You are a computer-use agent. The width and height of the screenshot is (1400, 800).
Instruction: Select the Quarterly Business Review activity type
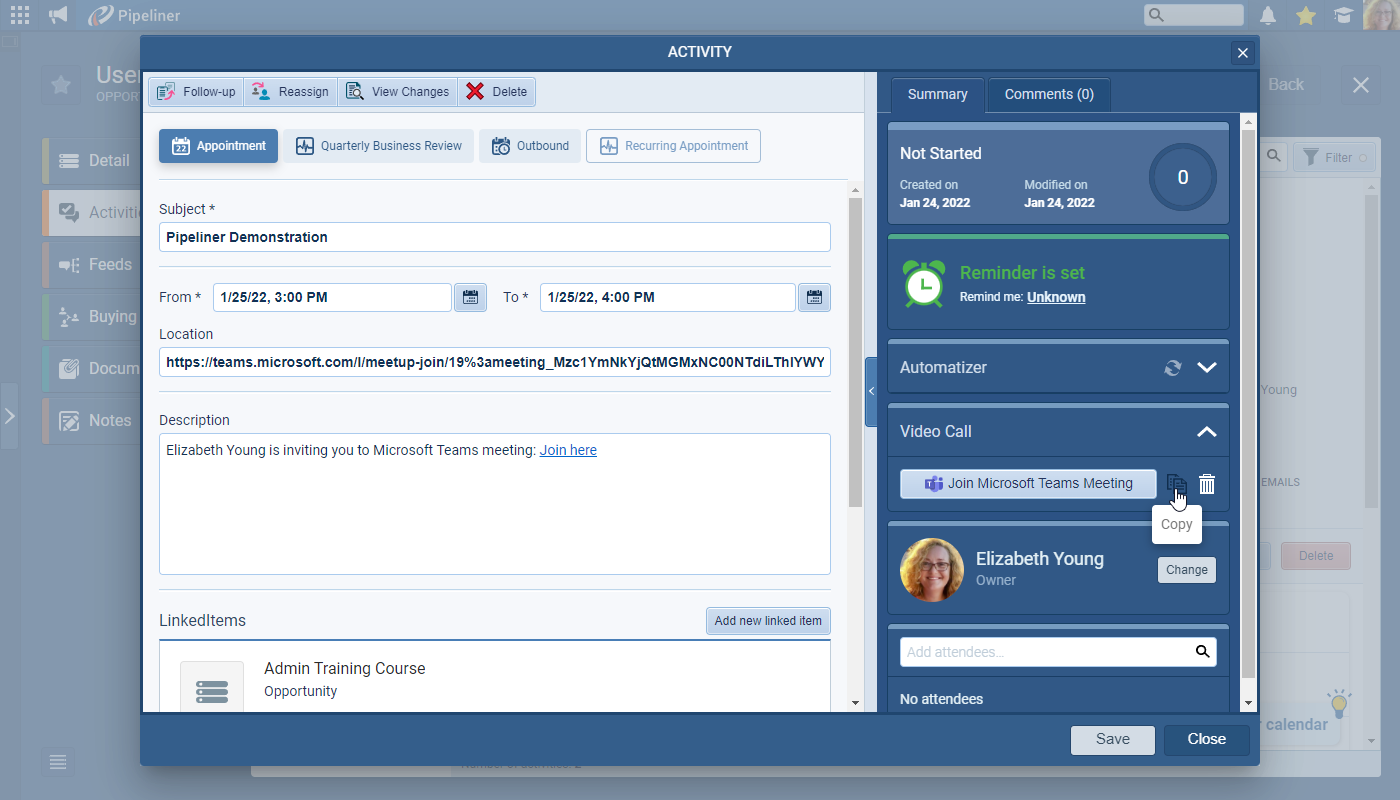tap(378, 146)
